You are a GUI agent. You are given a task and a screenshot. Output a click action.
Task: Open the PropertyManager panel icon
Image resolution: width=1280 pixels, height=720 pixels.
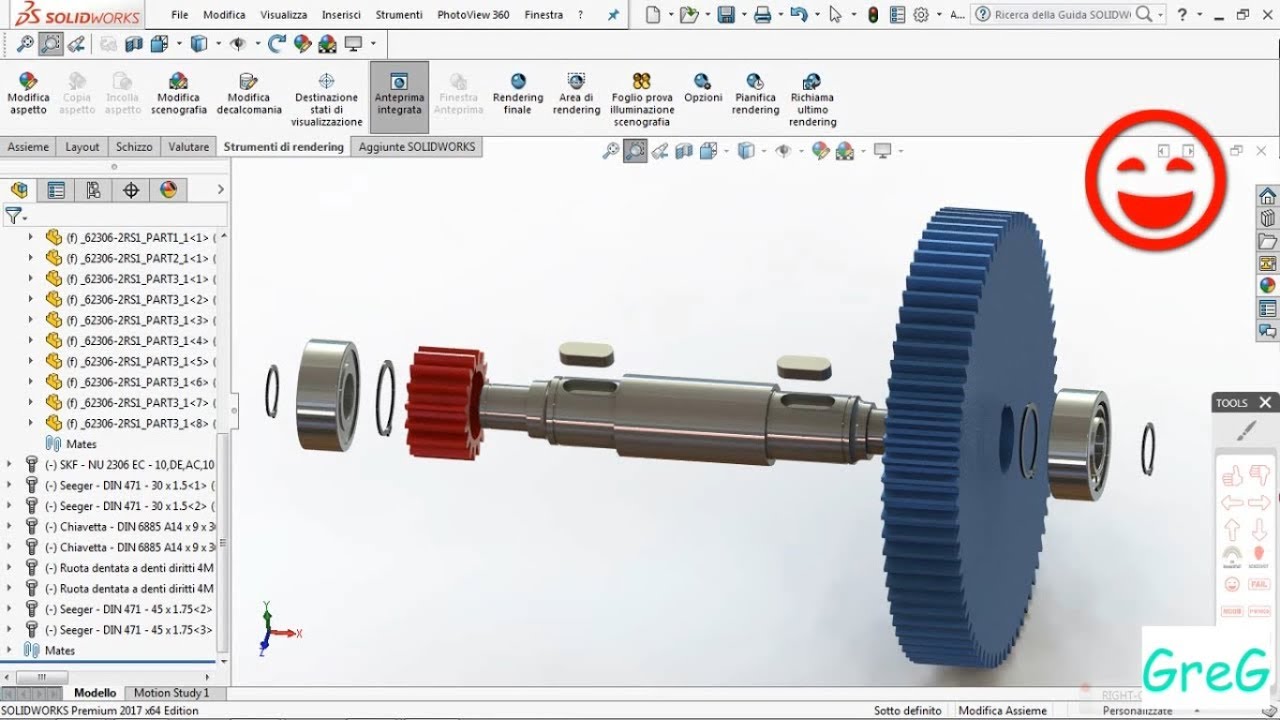tap(56, 190)
